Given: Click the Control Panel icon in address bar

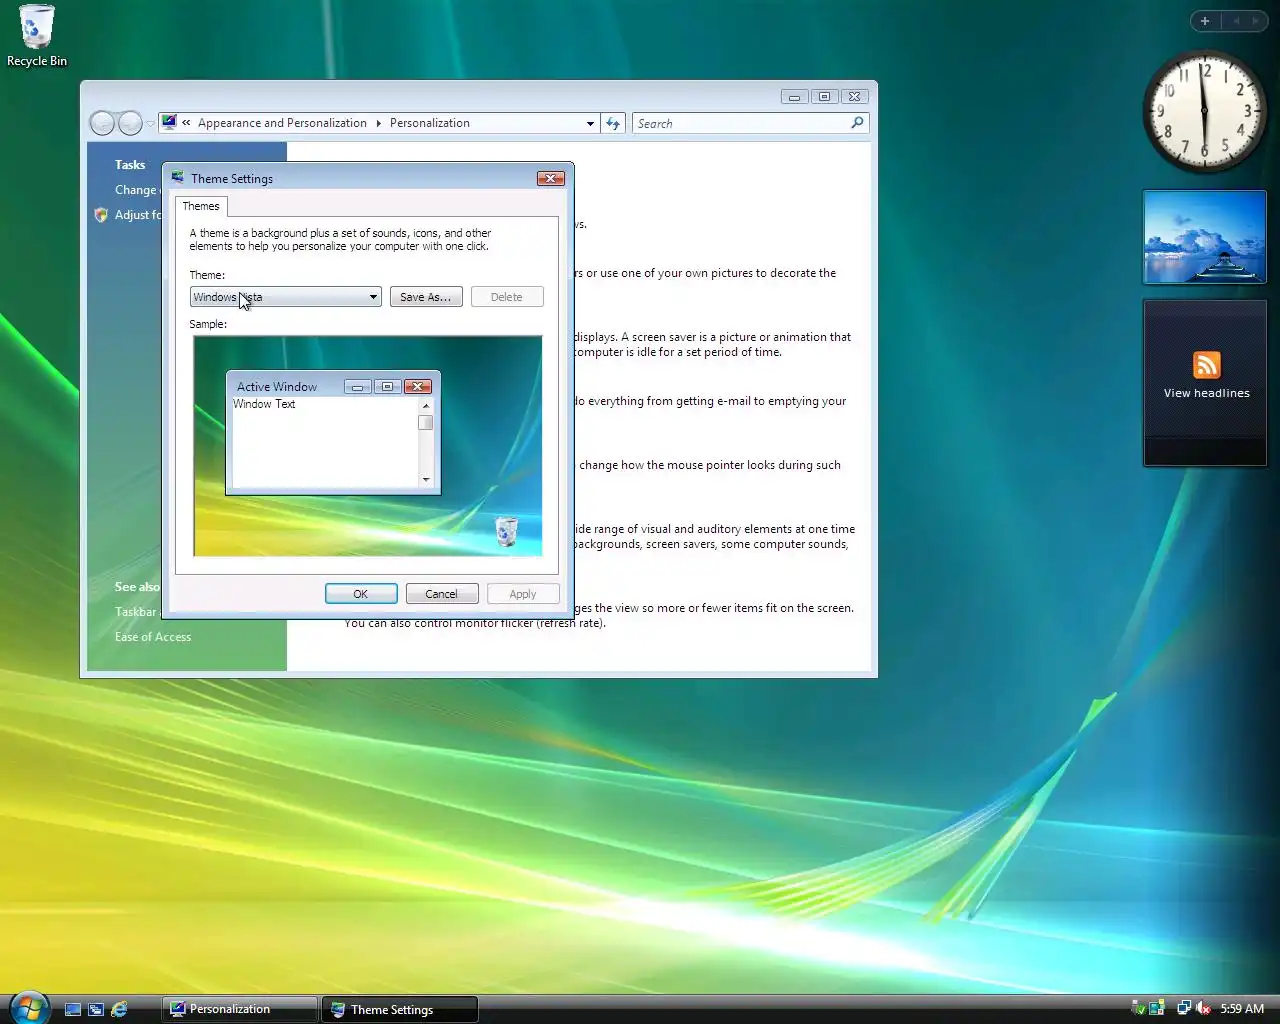Looking at the screenshot, I should point(169,123).
